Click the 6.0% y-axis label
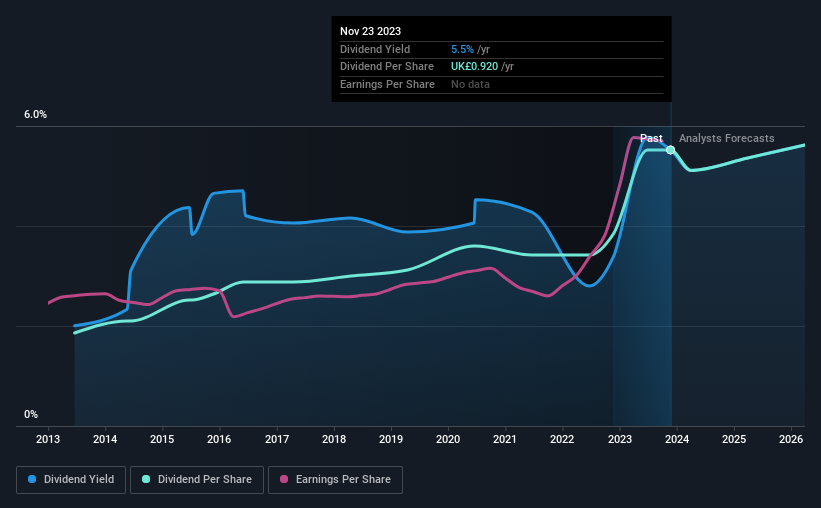 [x=36, y=115]
